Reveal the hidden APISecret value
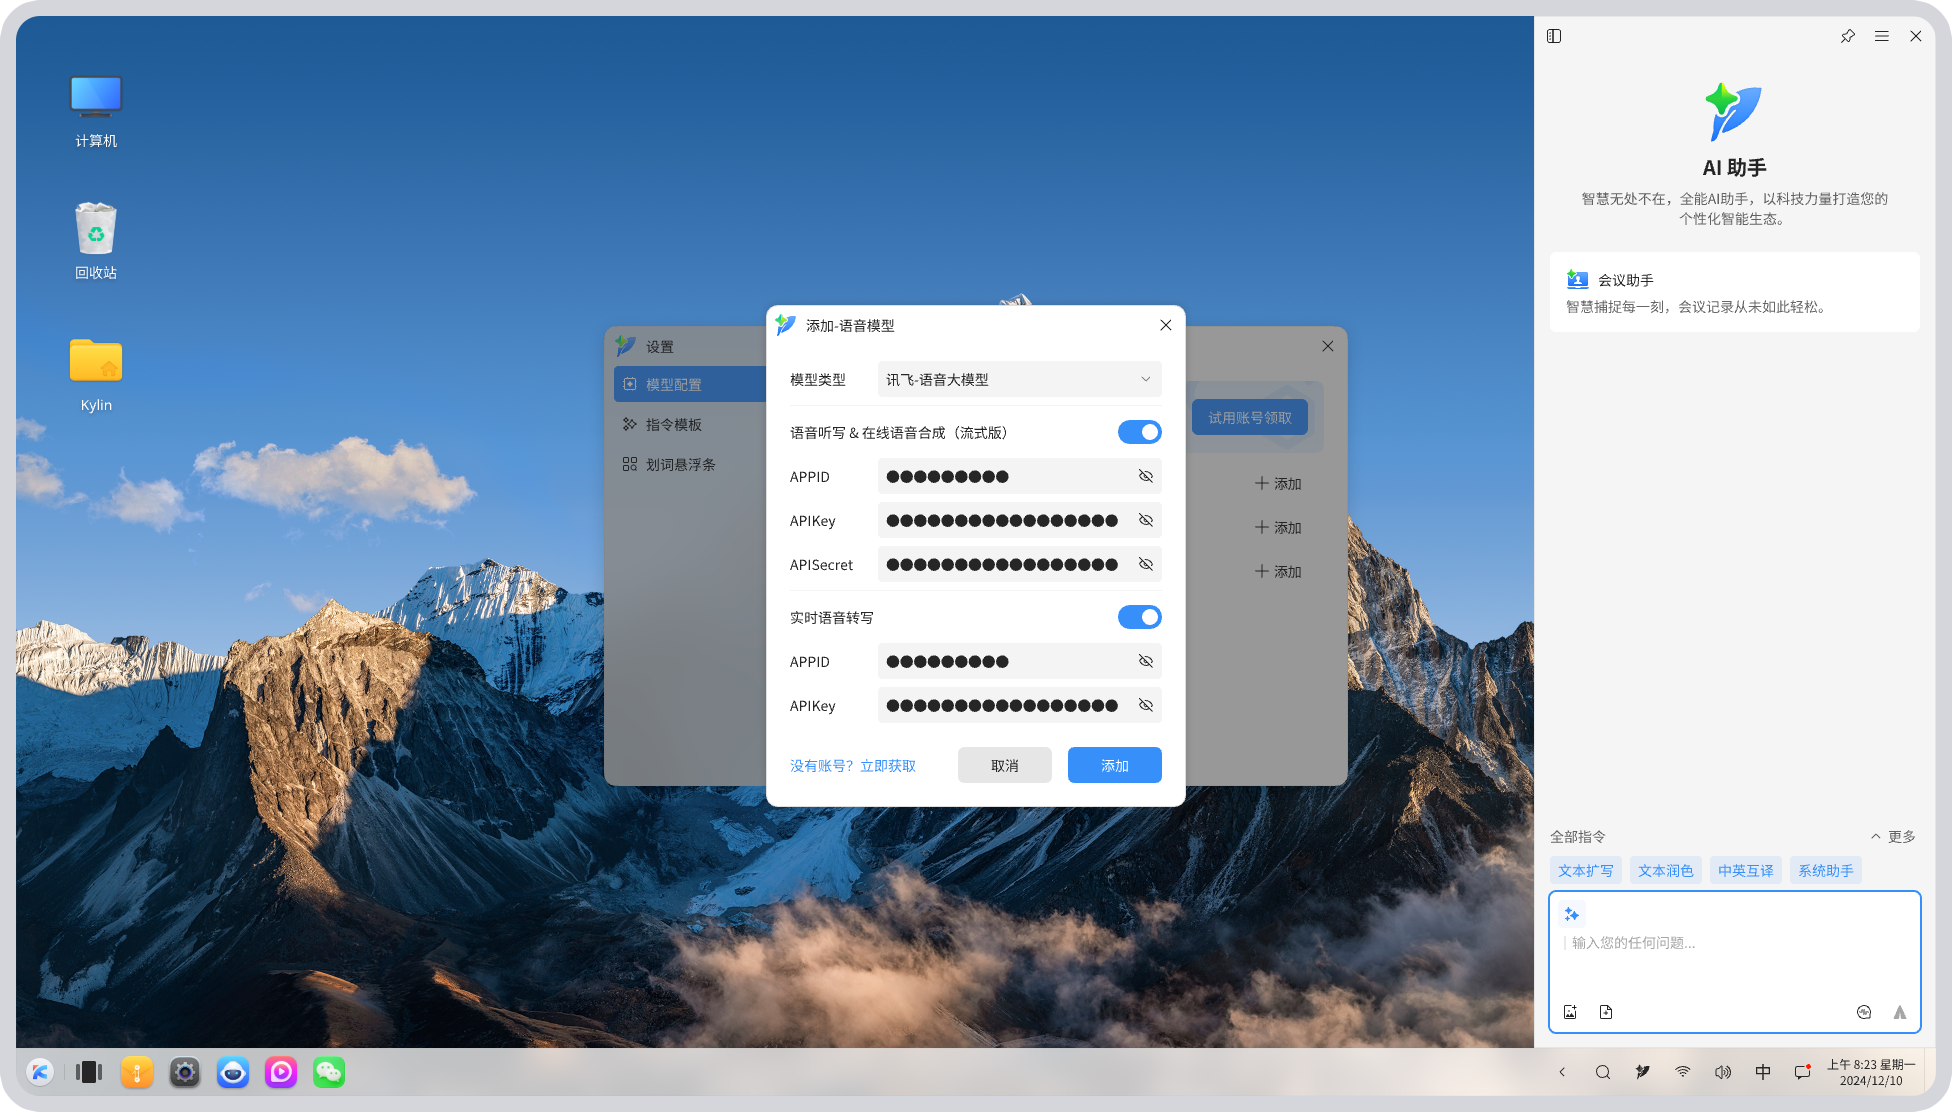 (1144, 564)
